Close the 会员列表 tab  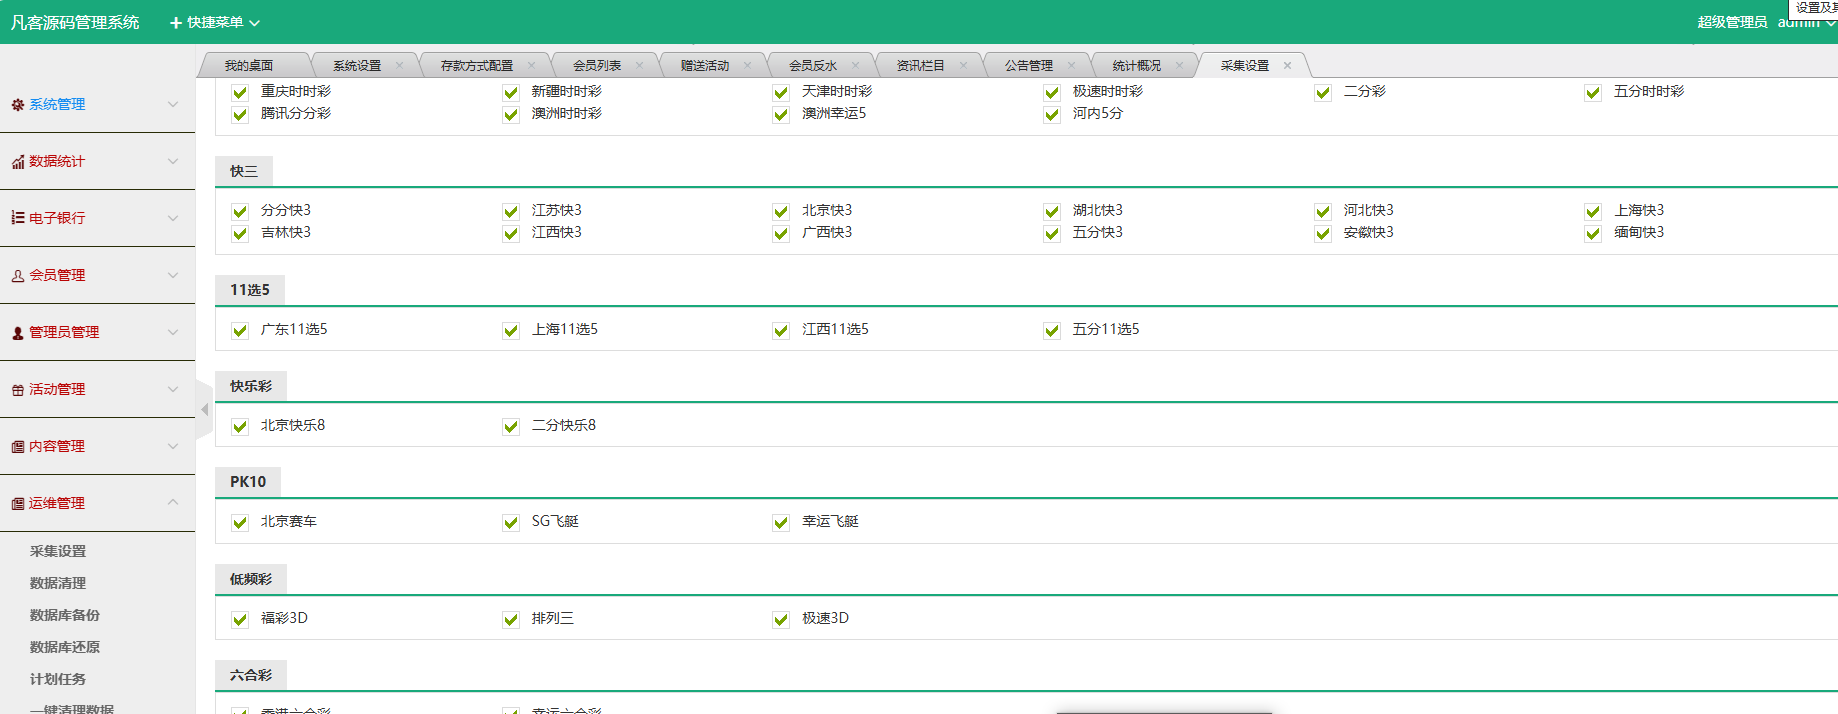639,66
